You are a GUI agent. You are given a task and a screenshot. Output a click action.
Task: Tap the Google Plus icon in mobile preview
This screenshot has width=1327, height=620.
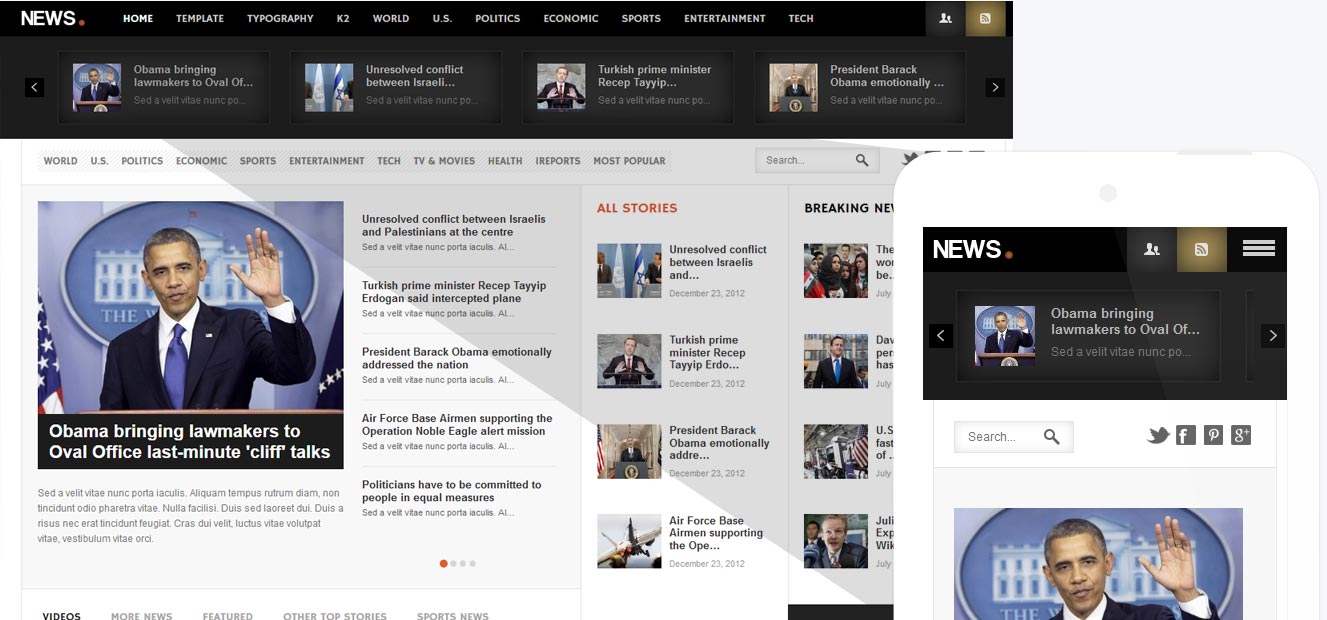pos(1241,435)
